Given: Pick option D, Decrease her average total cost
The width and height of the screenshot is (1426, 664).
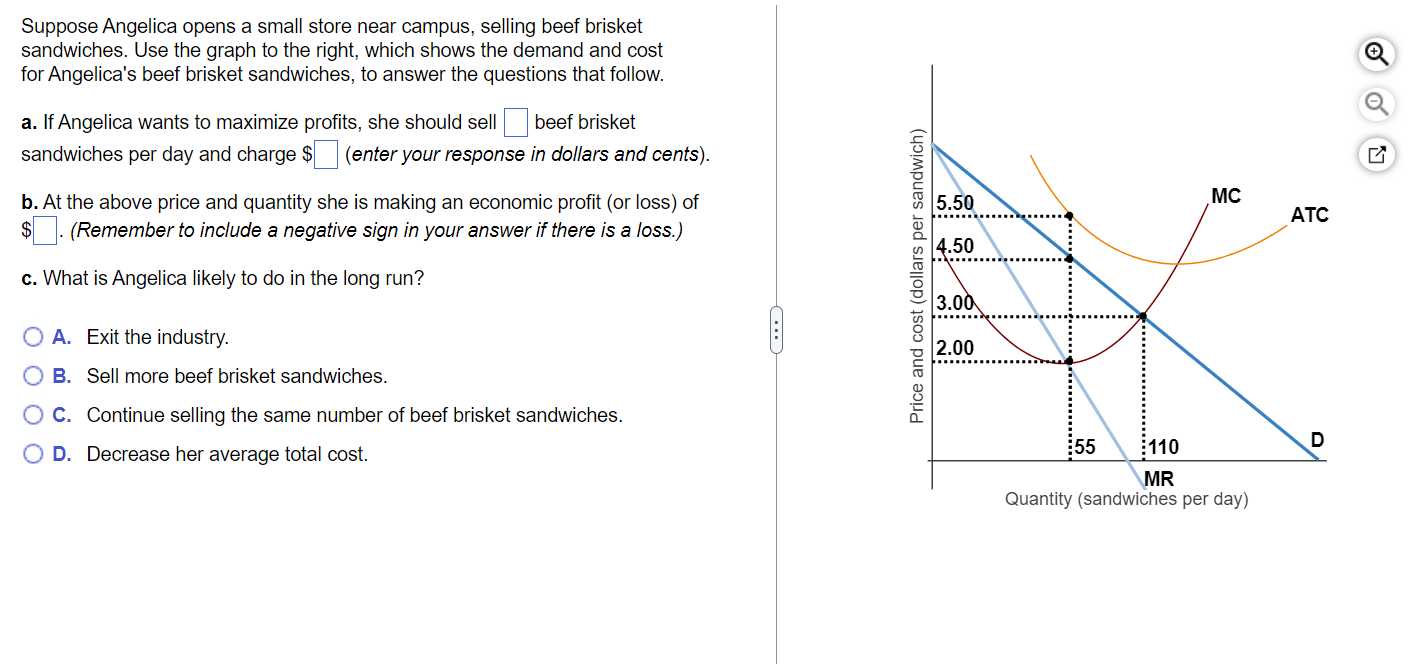Looking at the screenshot, I should click(31, 453).
